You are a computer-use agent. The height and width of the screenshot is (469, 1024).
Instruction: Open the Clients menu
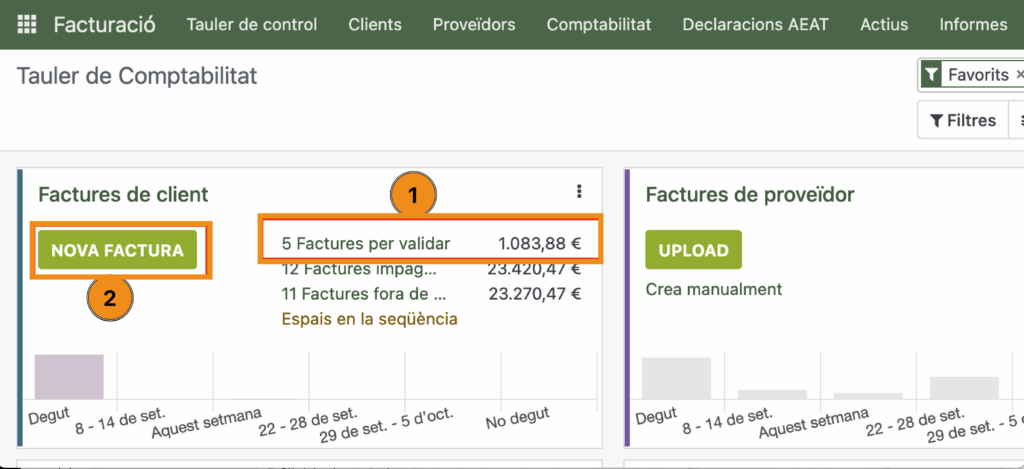[375, 24]
